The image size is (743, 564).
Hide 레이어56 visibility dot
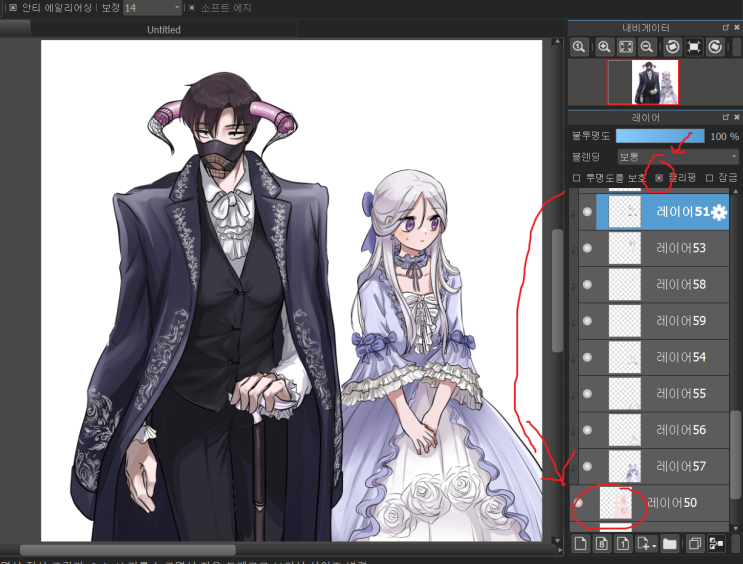click(x=587, y=430)
